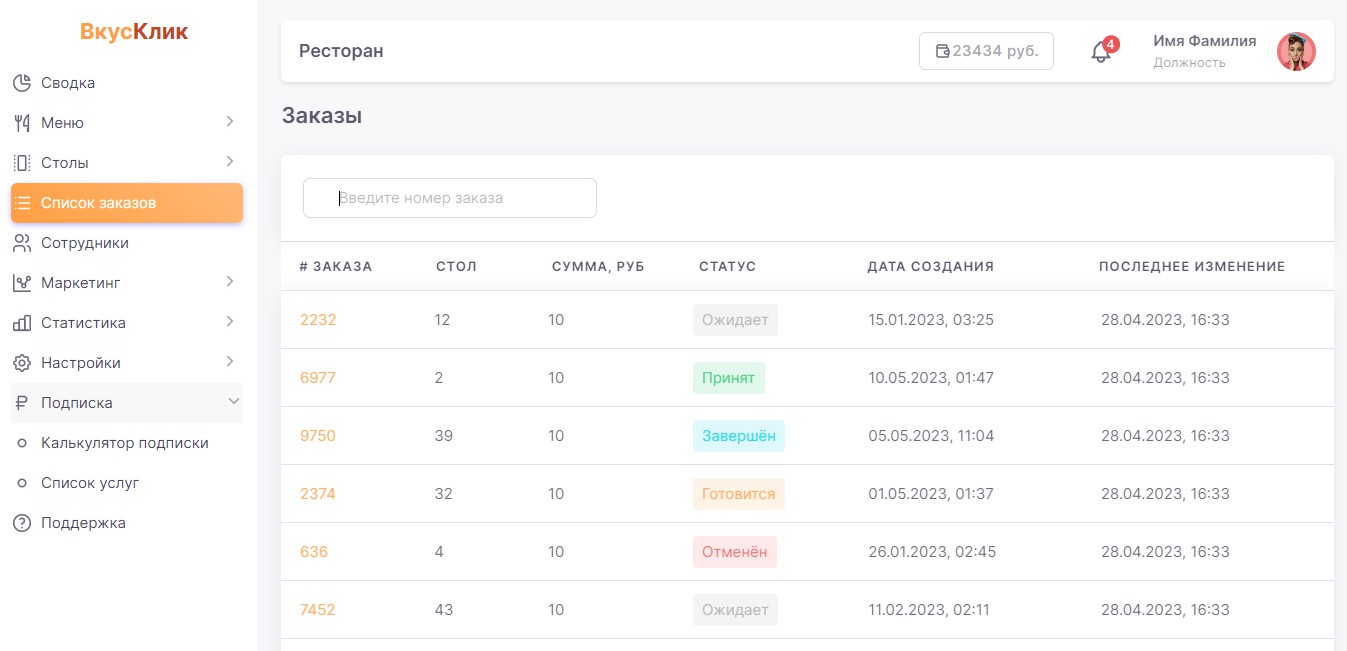This screenshot has width=1347, height=651.
Task: Click the order number search field
Action: pos(450,198)
